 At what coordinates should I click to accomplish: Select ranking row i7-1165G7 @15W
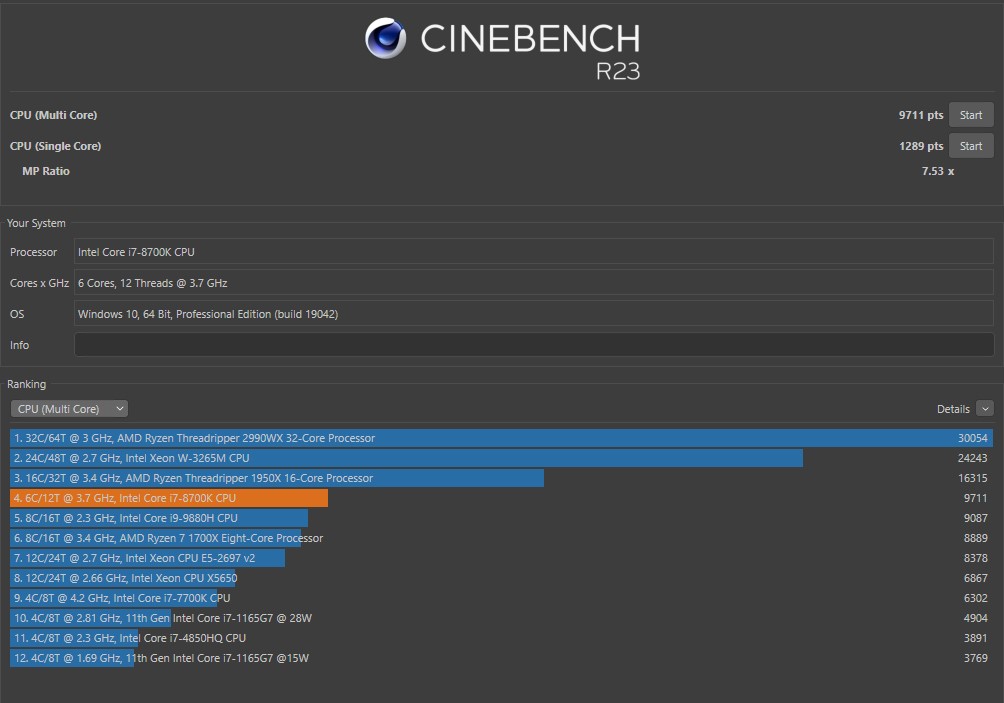501,658
